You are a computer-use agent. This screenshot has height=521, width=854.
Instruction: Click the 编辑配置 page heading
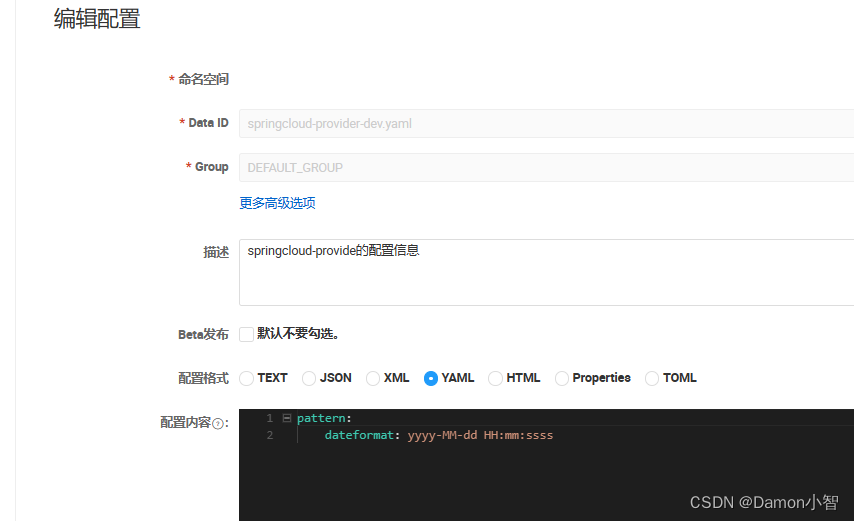97,19
